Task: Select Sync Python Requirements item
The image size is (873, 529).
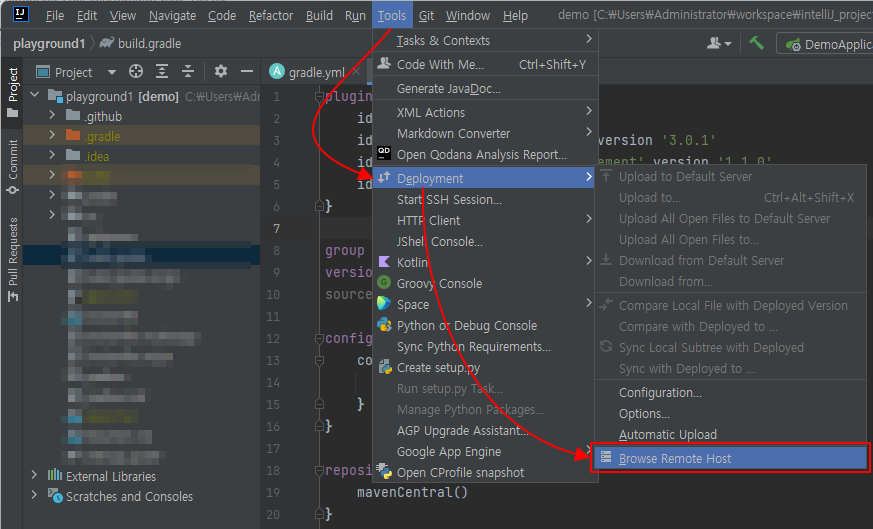Action: [485, 347]
